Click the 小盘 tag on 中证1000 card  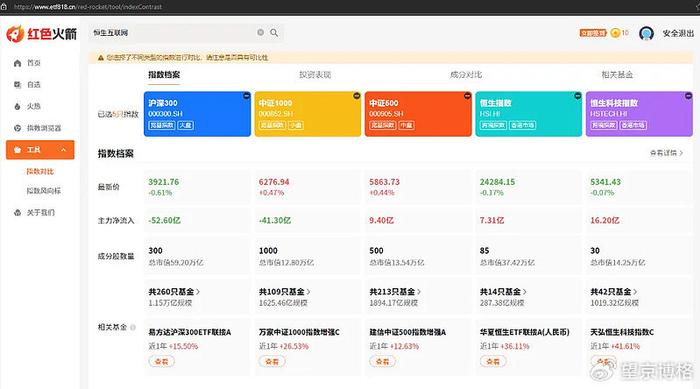(296, 125)
